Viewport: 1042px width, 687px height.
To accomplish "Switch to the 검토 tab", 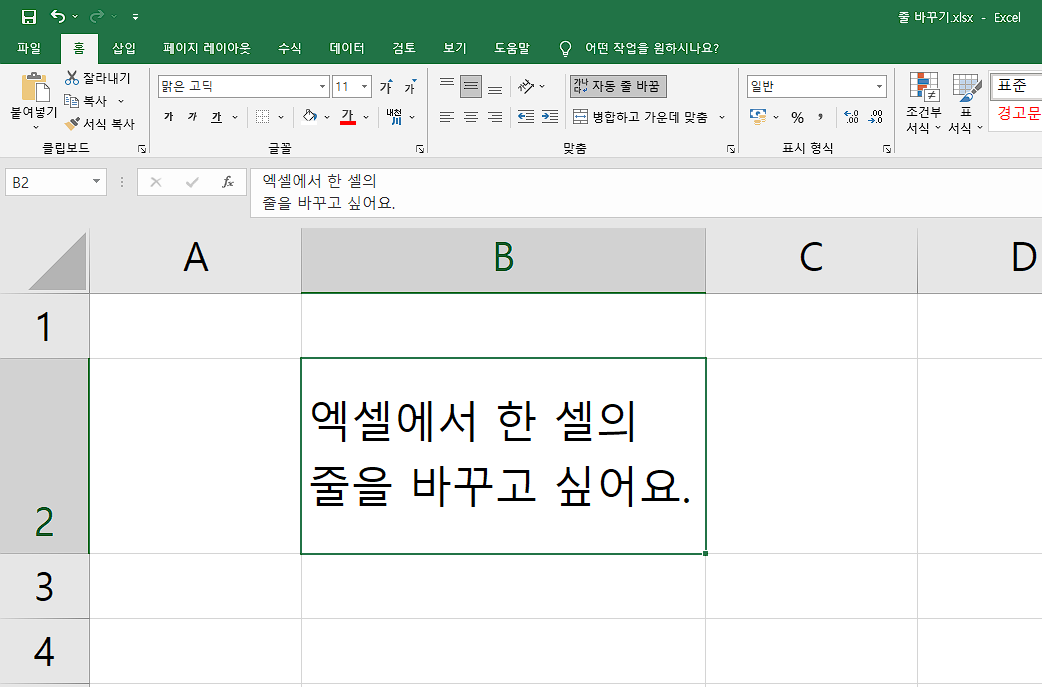I will click(x=403, y=48).
